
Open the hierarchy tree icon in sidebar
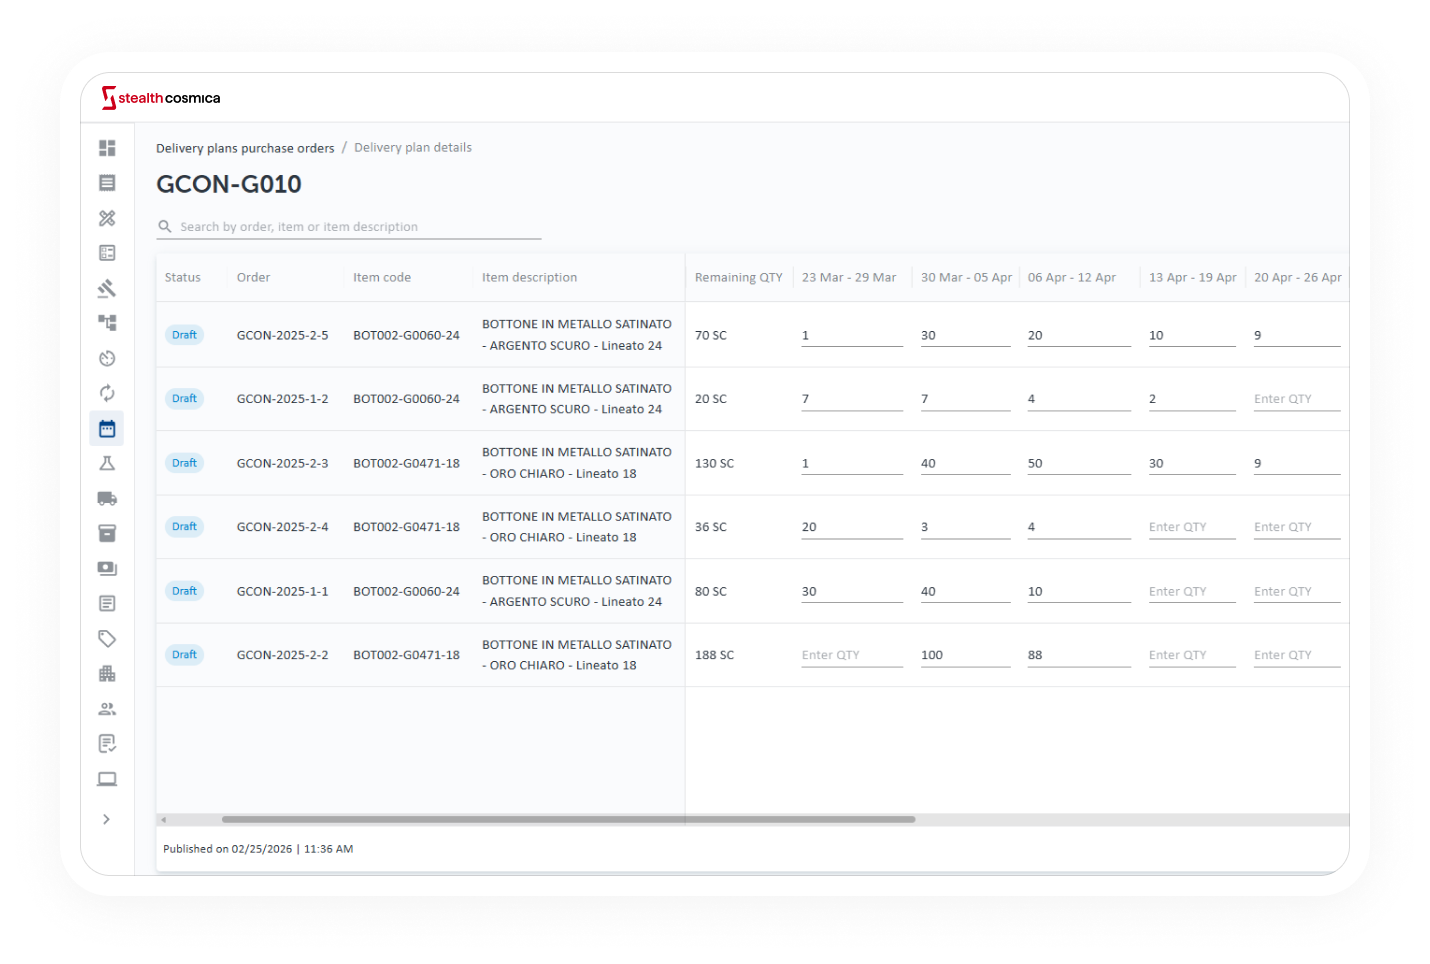[107, 323]
